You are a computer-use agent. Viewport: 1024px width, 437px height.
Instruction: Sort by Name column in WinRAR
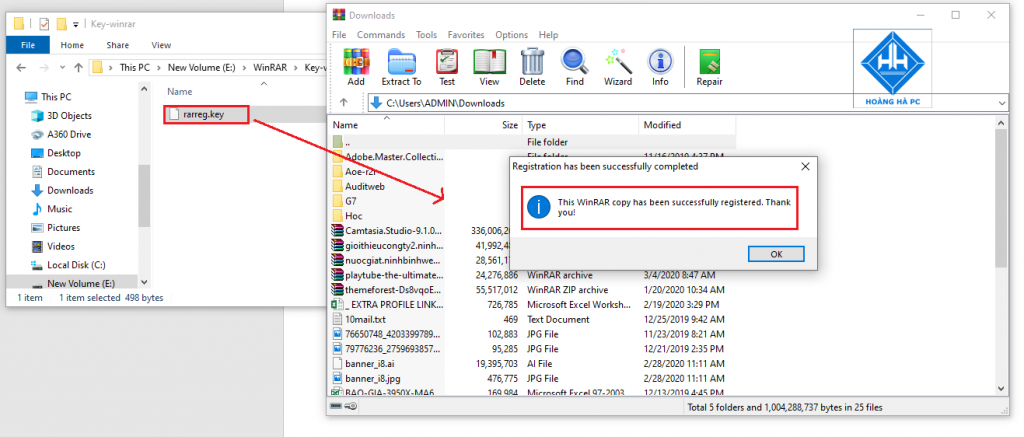tap(386, 125)
